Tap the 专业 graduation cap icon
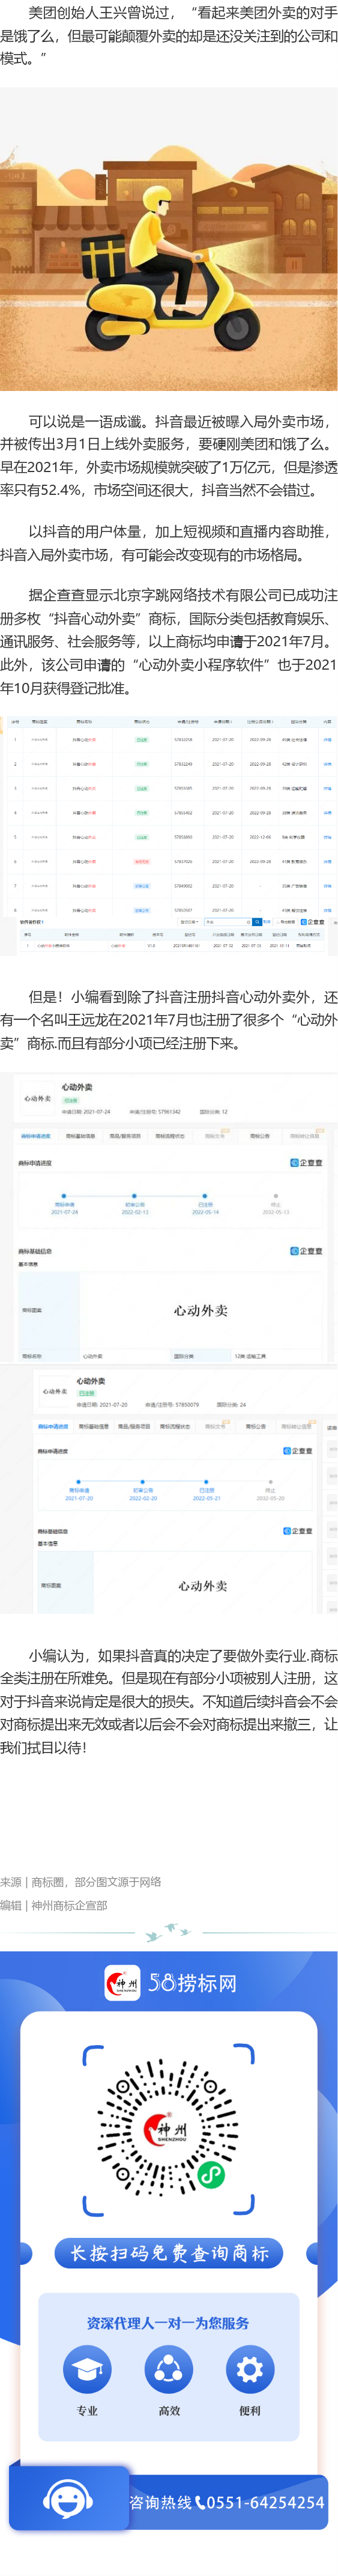This screenshot has height=2576, width=338. (87, 2370)
